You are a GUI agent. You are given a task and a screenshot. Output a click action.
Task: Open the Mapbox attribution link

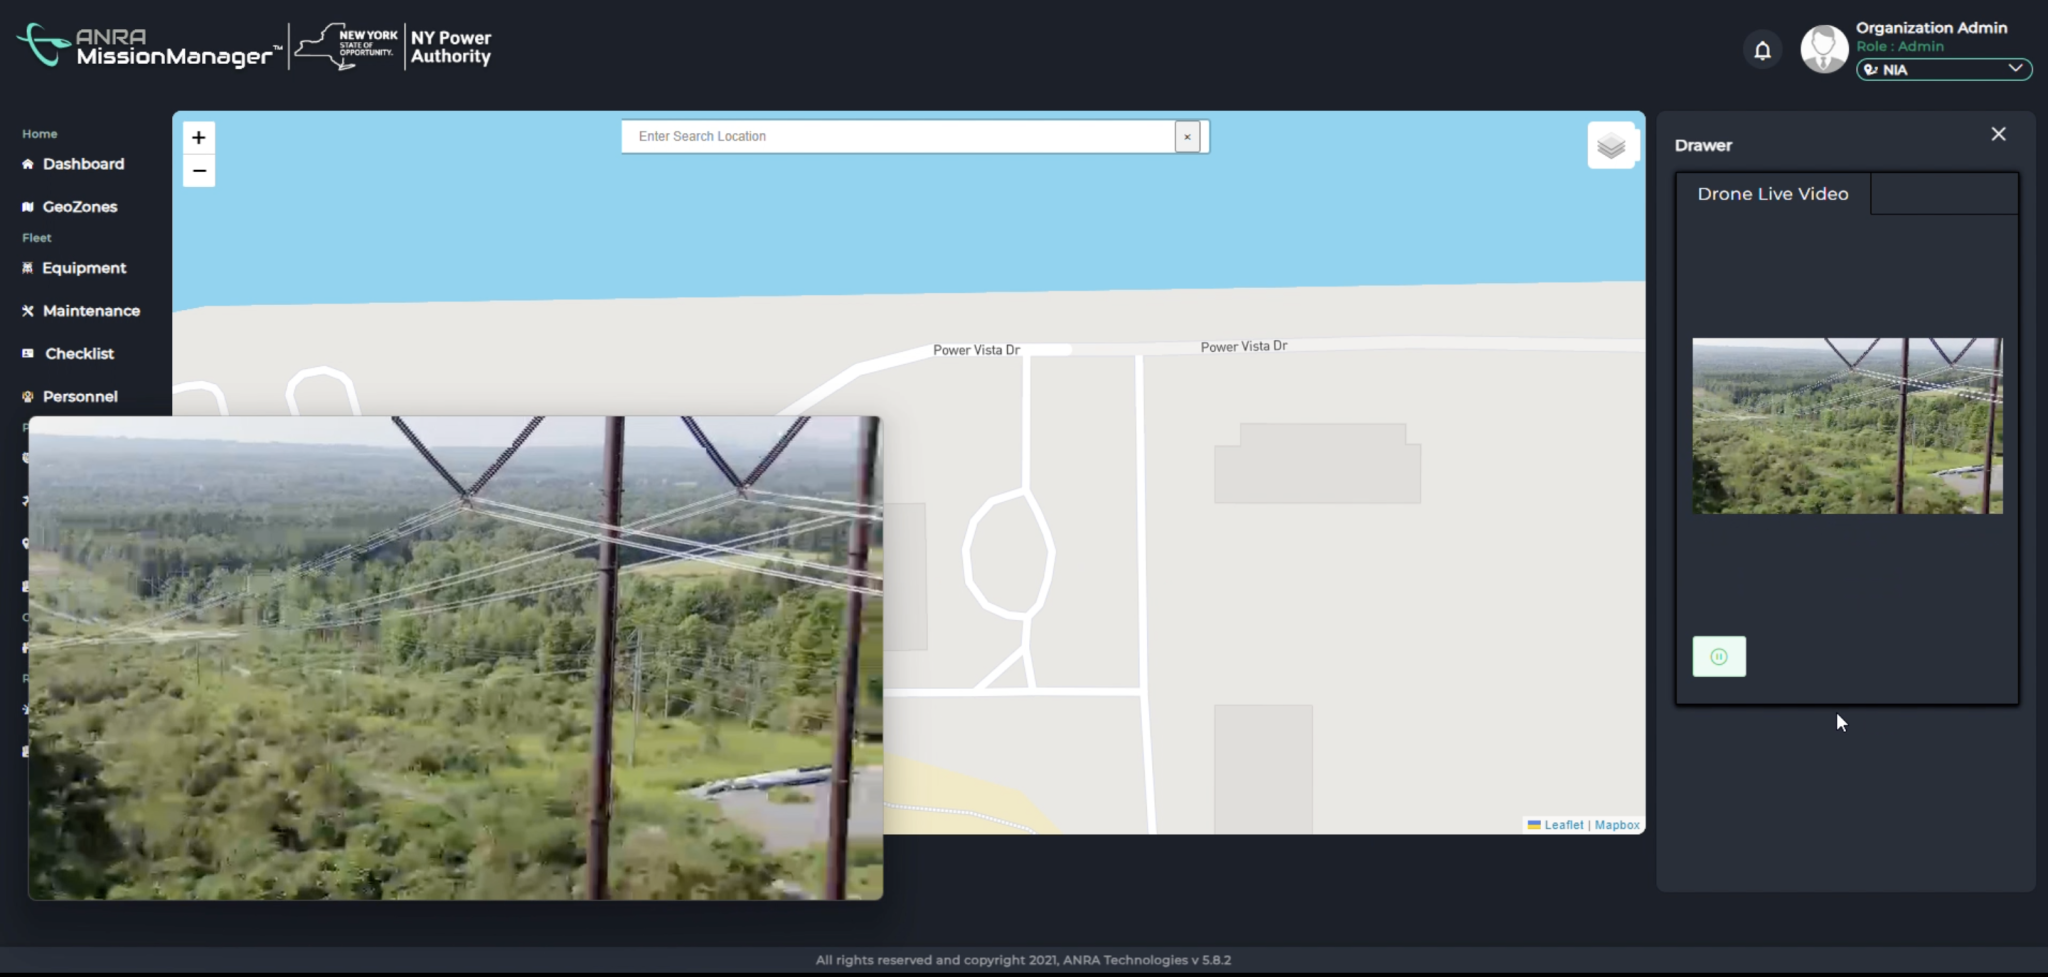click(1616, 824)
